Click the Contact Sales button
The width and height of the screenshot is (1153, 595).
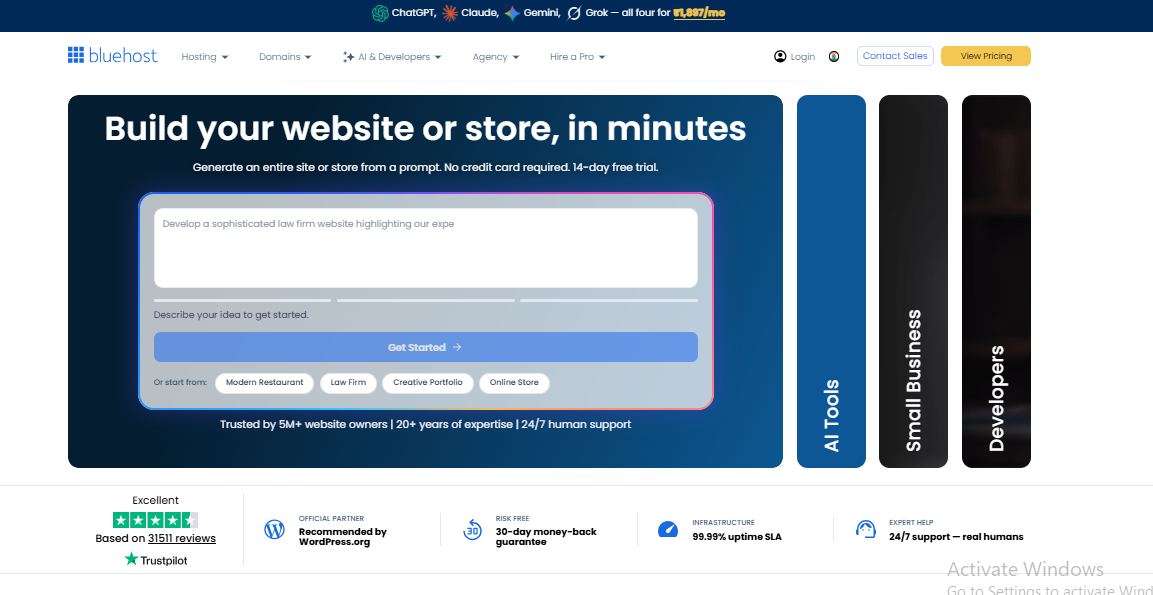895,56
